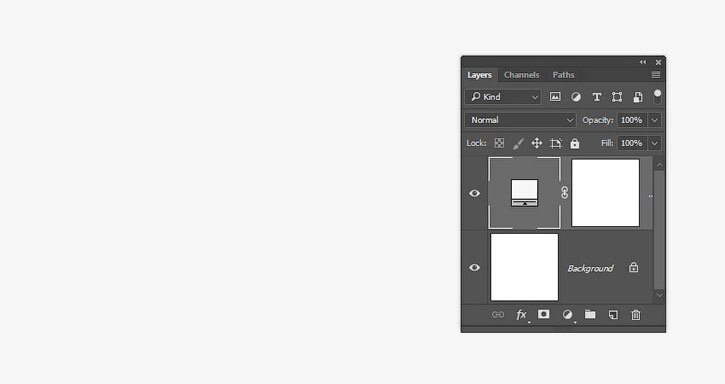The image size is (725, 384).
Task: Create a new group folder
Action: point(590,315)
